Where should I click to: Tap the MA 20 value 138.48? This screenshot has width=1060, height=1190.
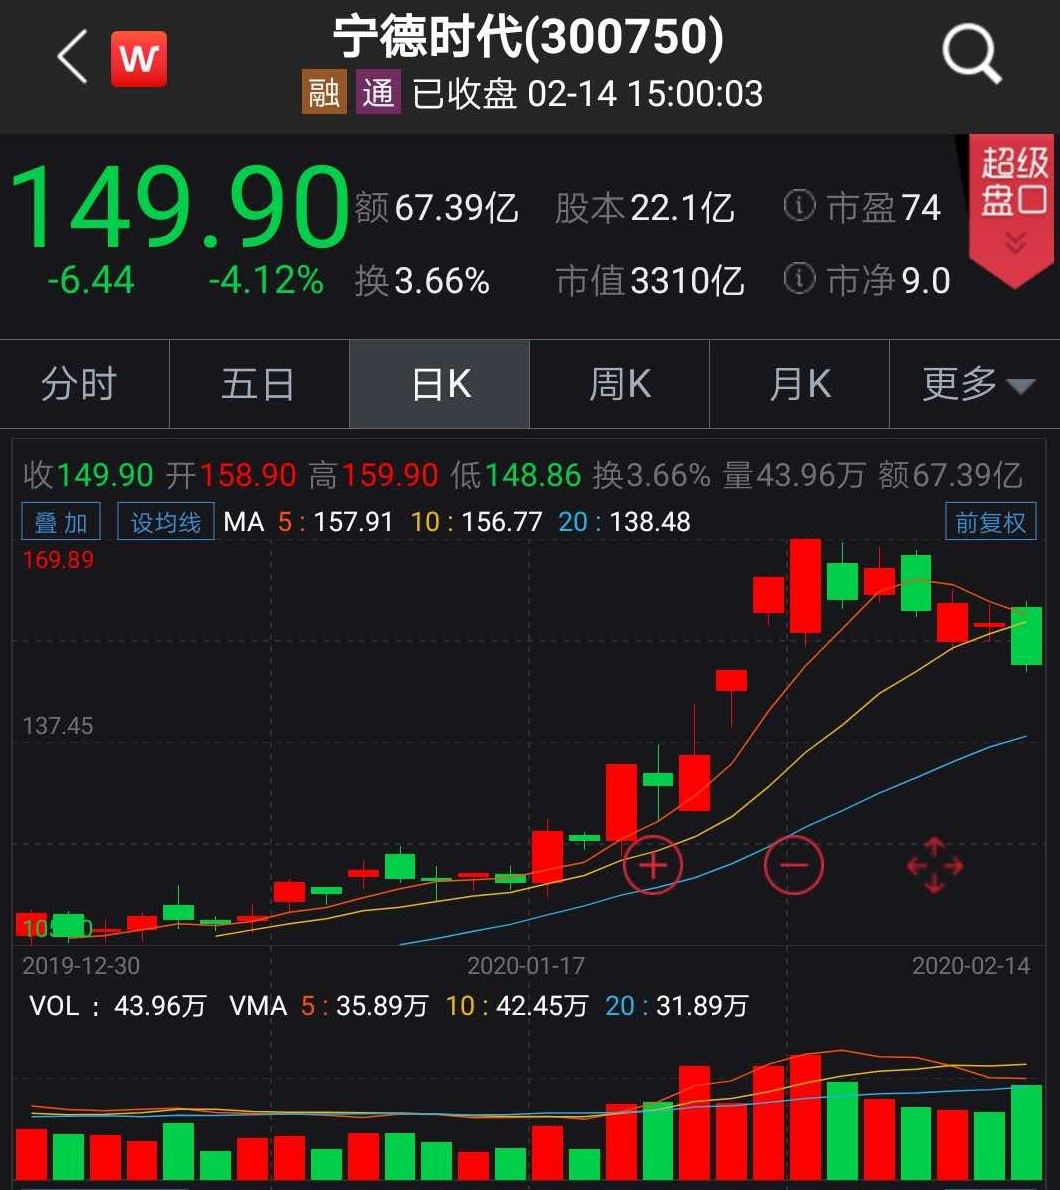(x=650, y=522)
